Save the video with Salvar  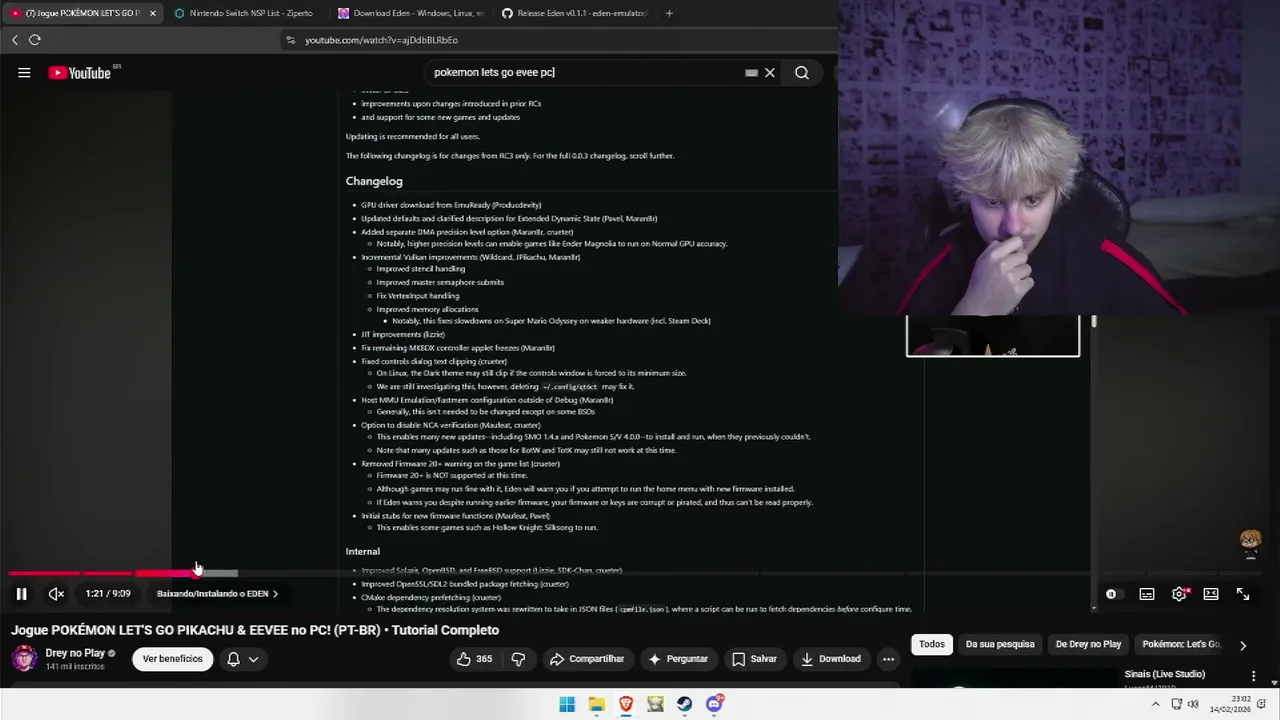754,659
